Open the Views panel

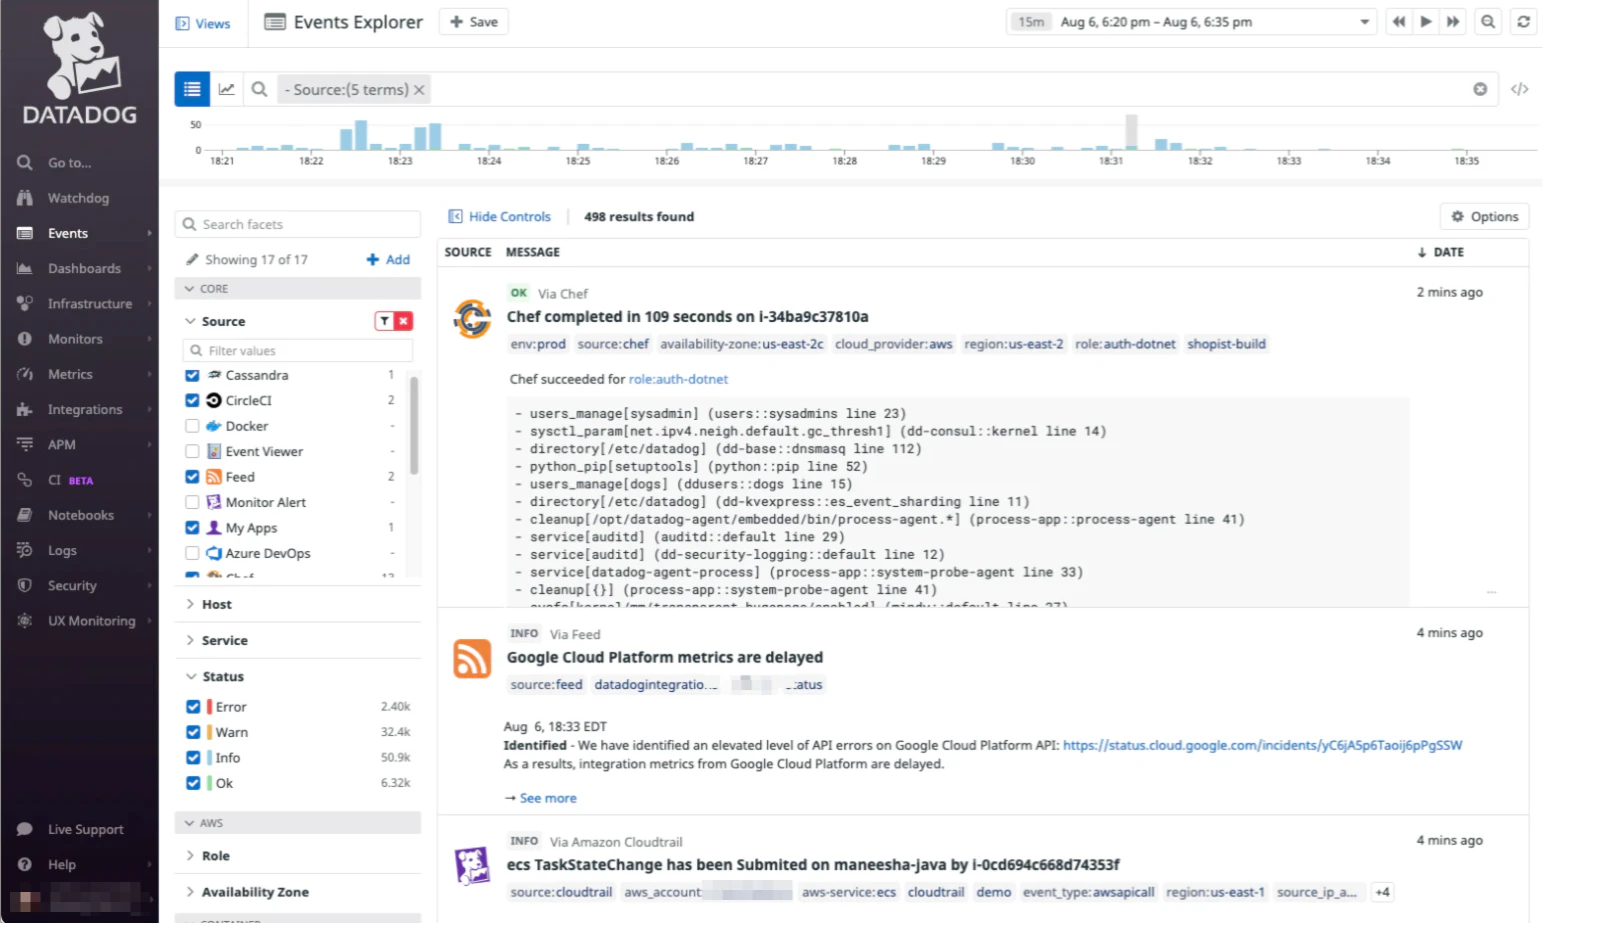(203, 23)
